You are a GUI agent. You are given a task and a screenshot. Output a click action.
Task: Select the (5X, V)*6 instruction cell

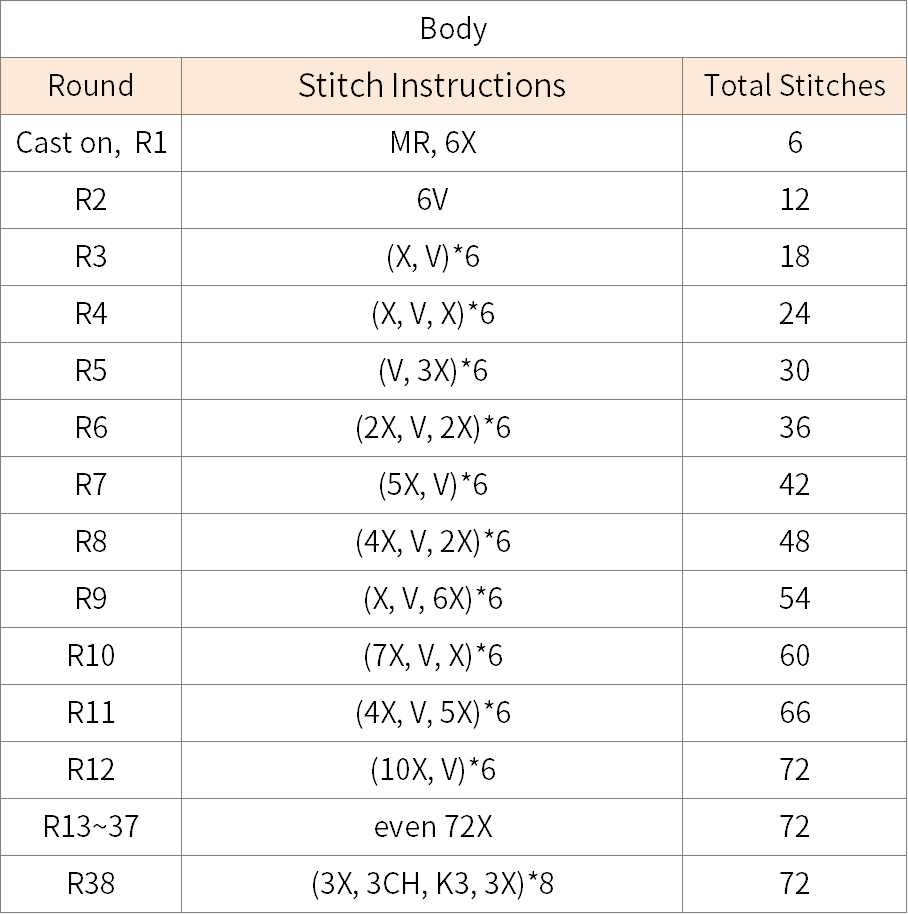click(x=432, y=485)
